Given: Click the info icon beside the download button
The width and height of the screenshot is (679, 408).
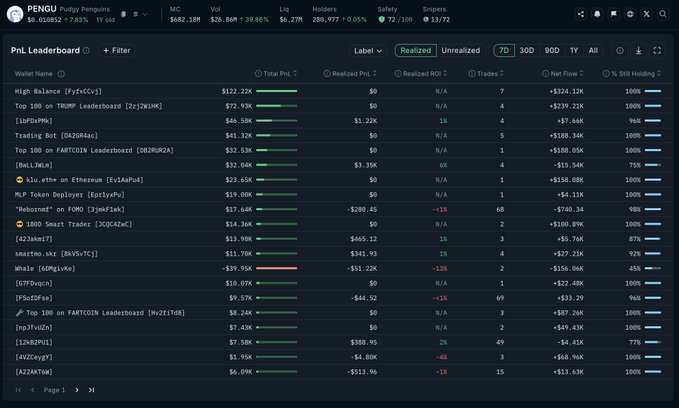Looking at the screenshot, I should click(x=620, y=51).
